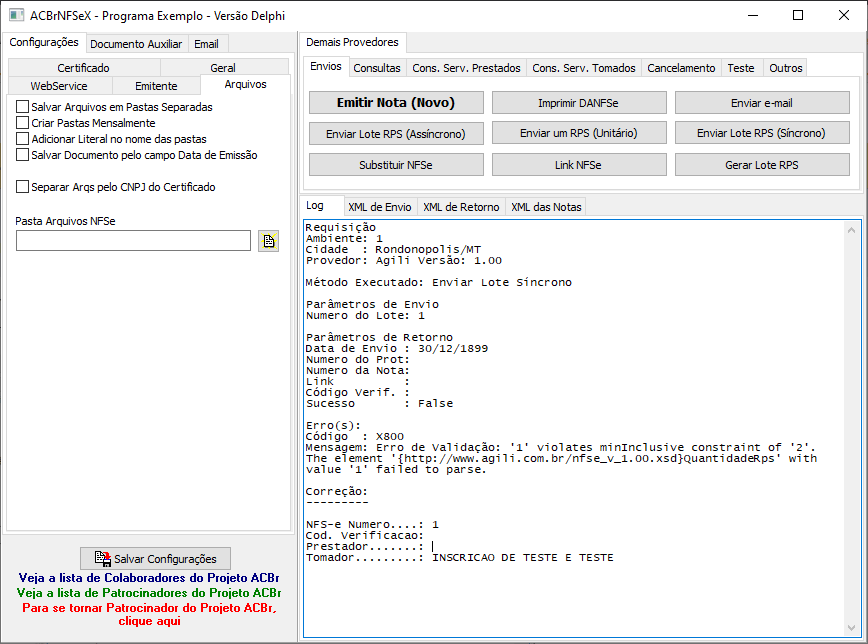This screenshot has height=644, width=868.
Task: Select the Emitente tab
Action: 156,86
